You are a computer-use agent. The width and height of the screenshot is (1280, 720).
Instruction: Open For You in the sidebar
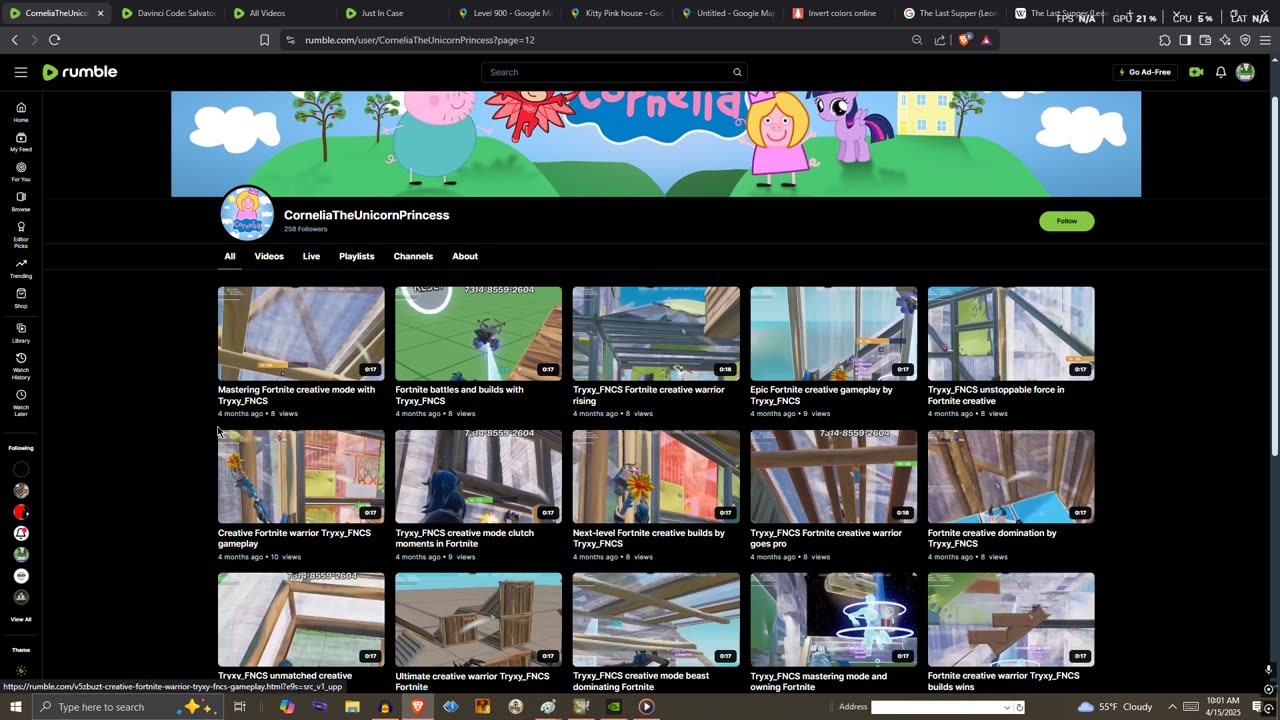(x=21, y=172)
